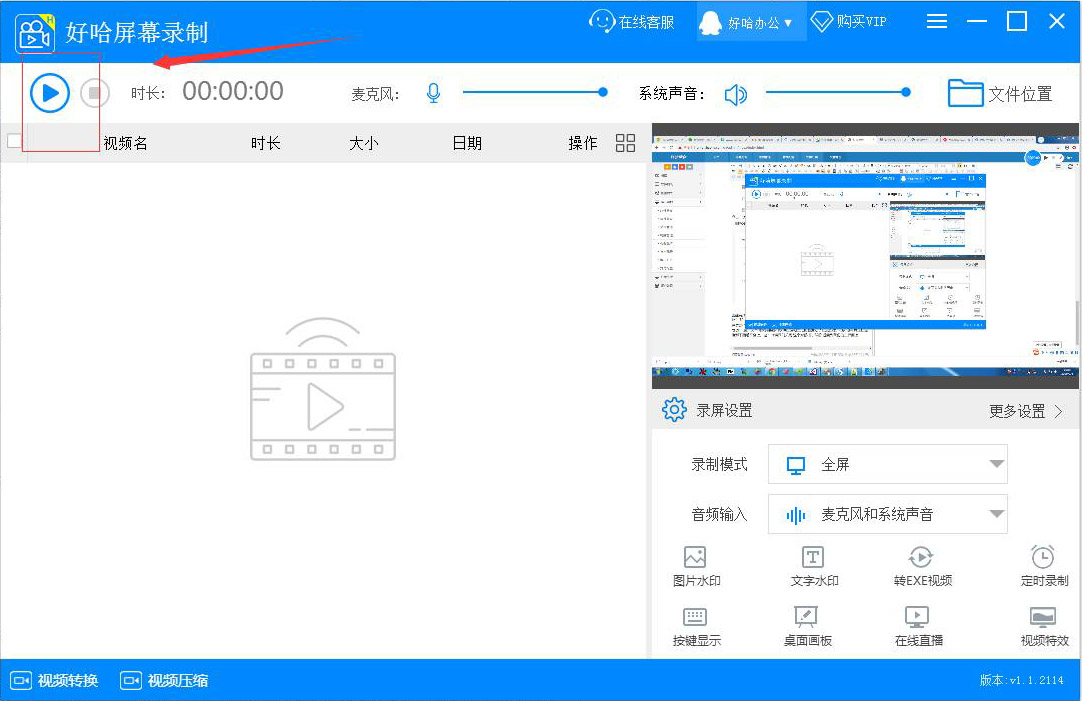Open 文字水印 text watermark
Image resolution: width=1082 pixels, height=701 pixels.
click(814, 566)
